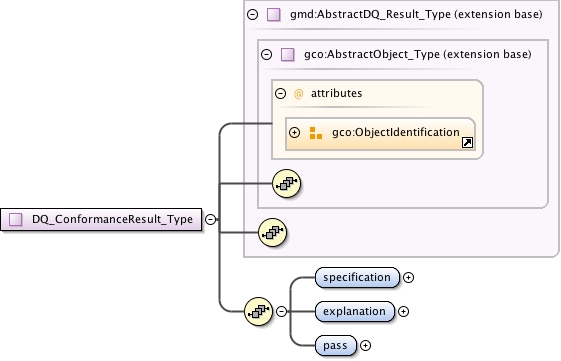Collapse the DQ_ConformanceResult_Type node
The width and height of the screenshot is (561, 361).
(211, 219)
